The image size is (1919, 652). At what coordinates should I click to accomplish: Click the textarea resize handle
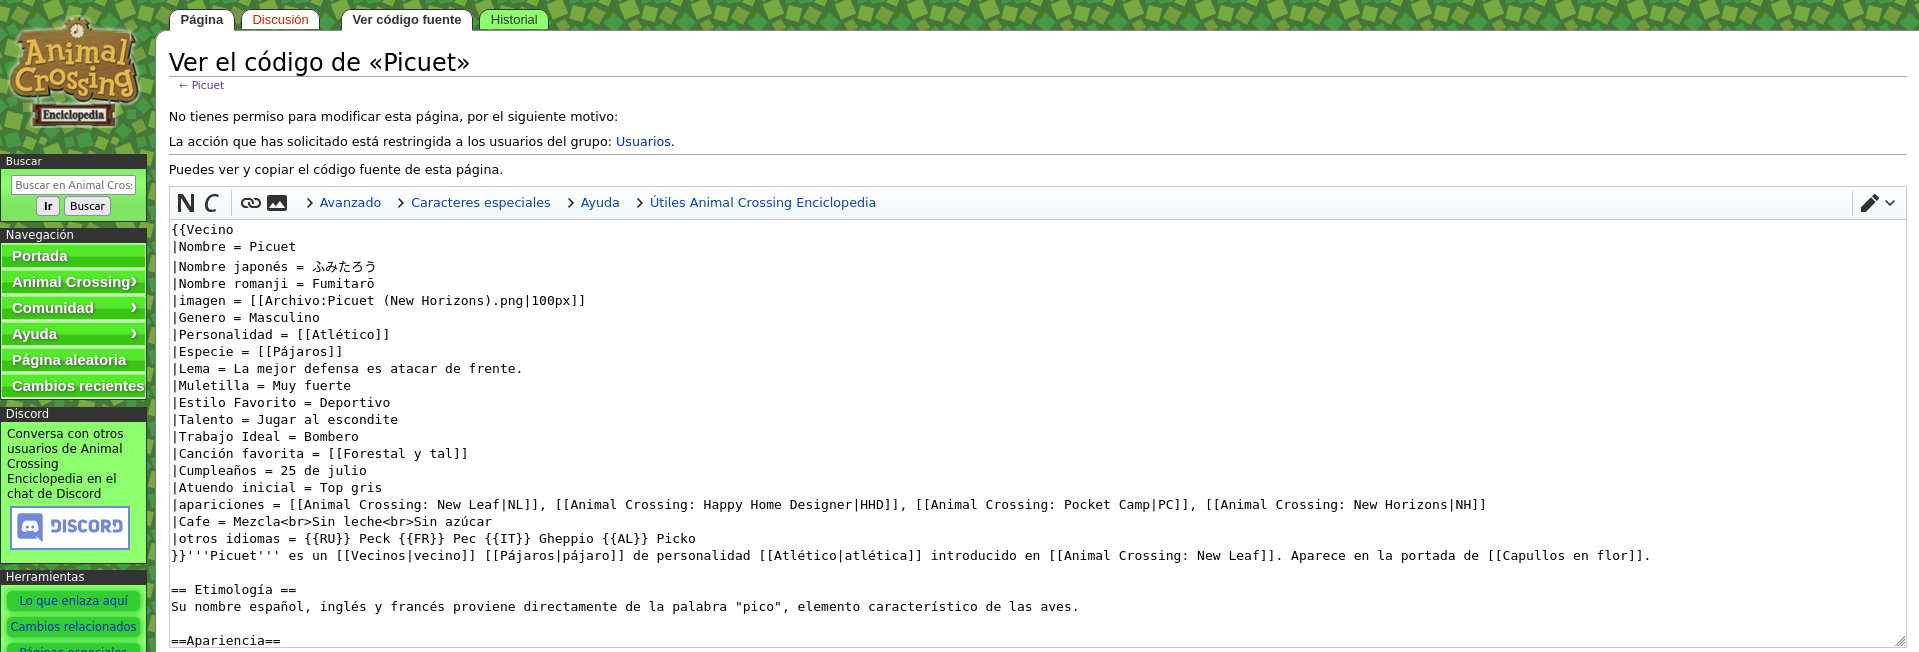pyautogui.click(x=1899, y=641)
